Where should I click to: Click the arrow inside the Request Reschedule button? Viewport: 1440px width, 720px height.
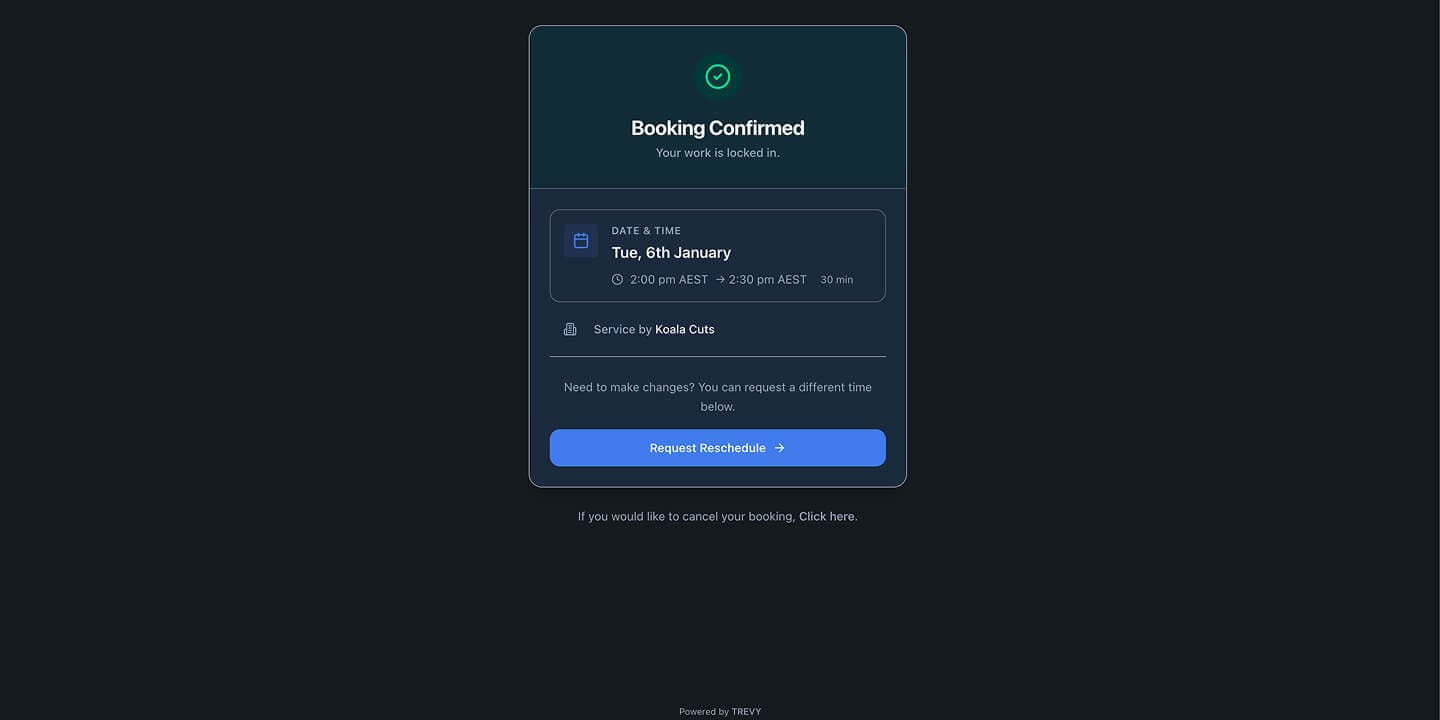[x=779, y=447]
